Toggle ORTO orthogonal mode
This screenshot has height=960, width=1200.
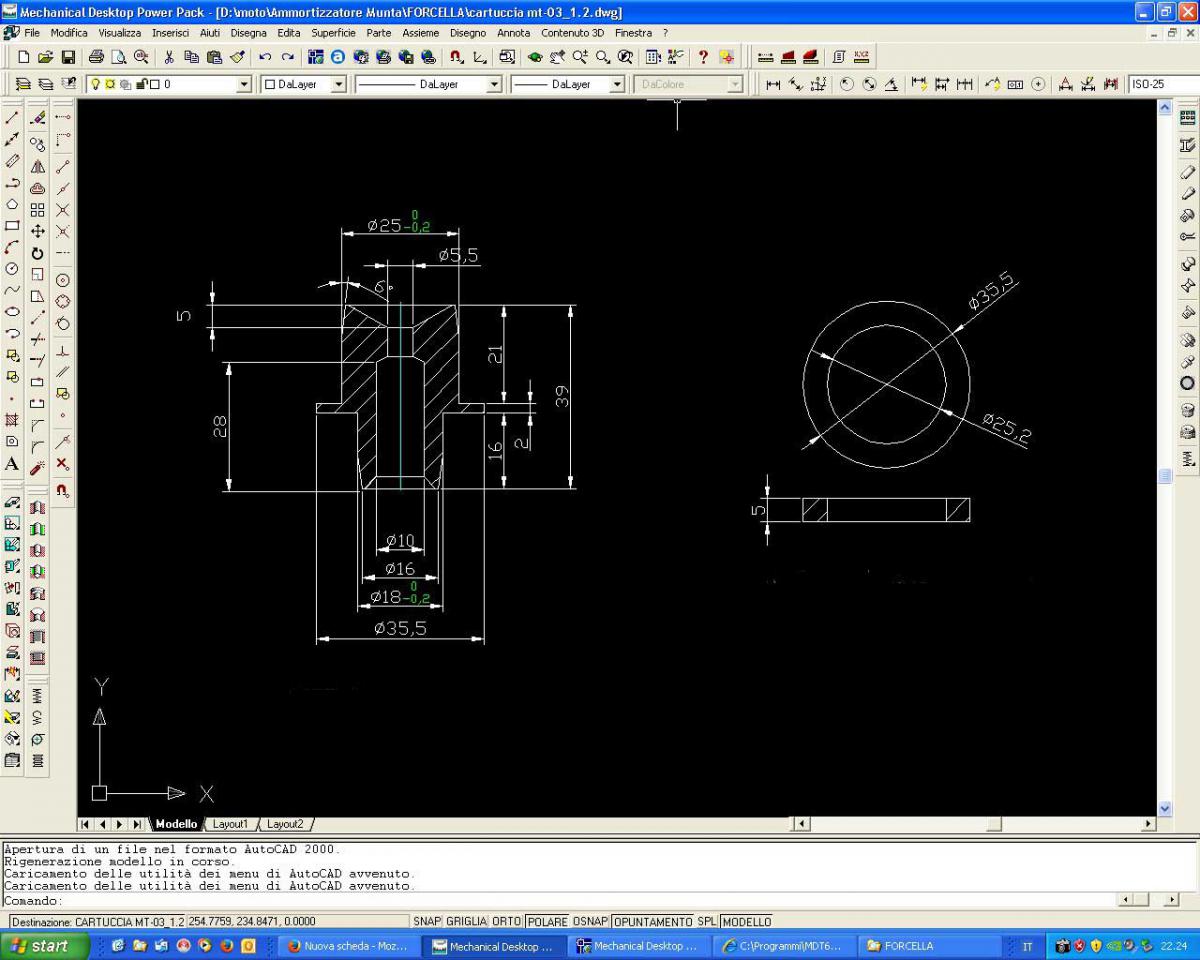[x=507, y=921]
